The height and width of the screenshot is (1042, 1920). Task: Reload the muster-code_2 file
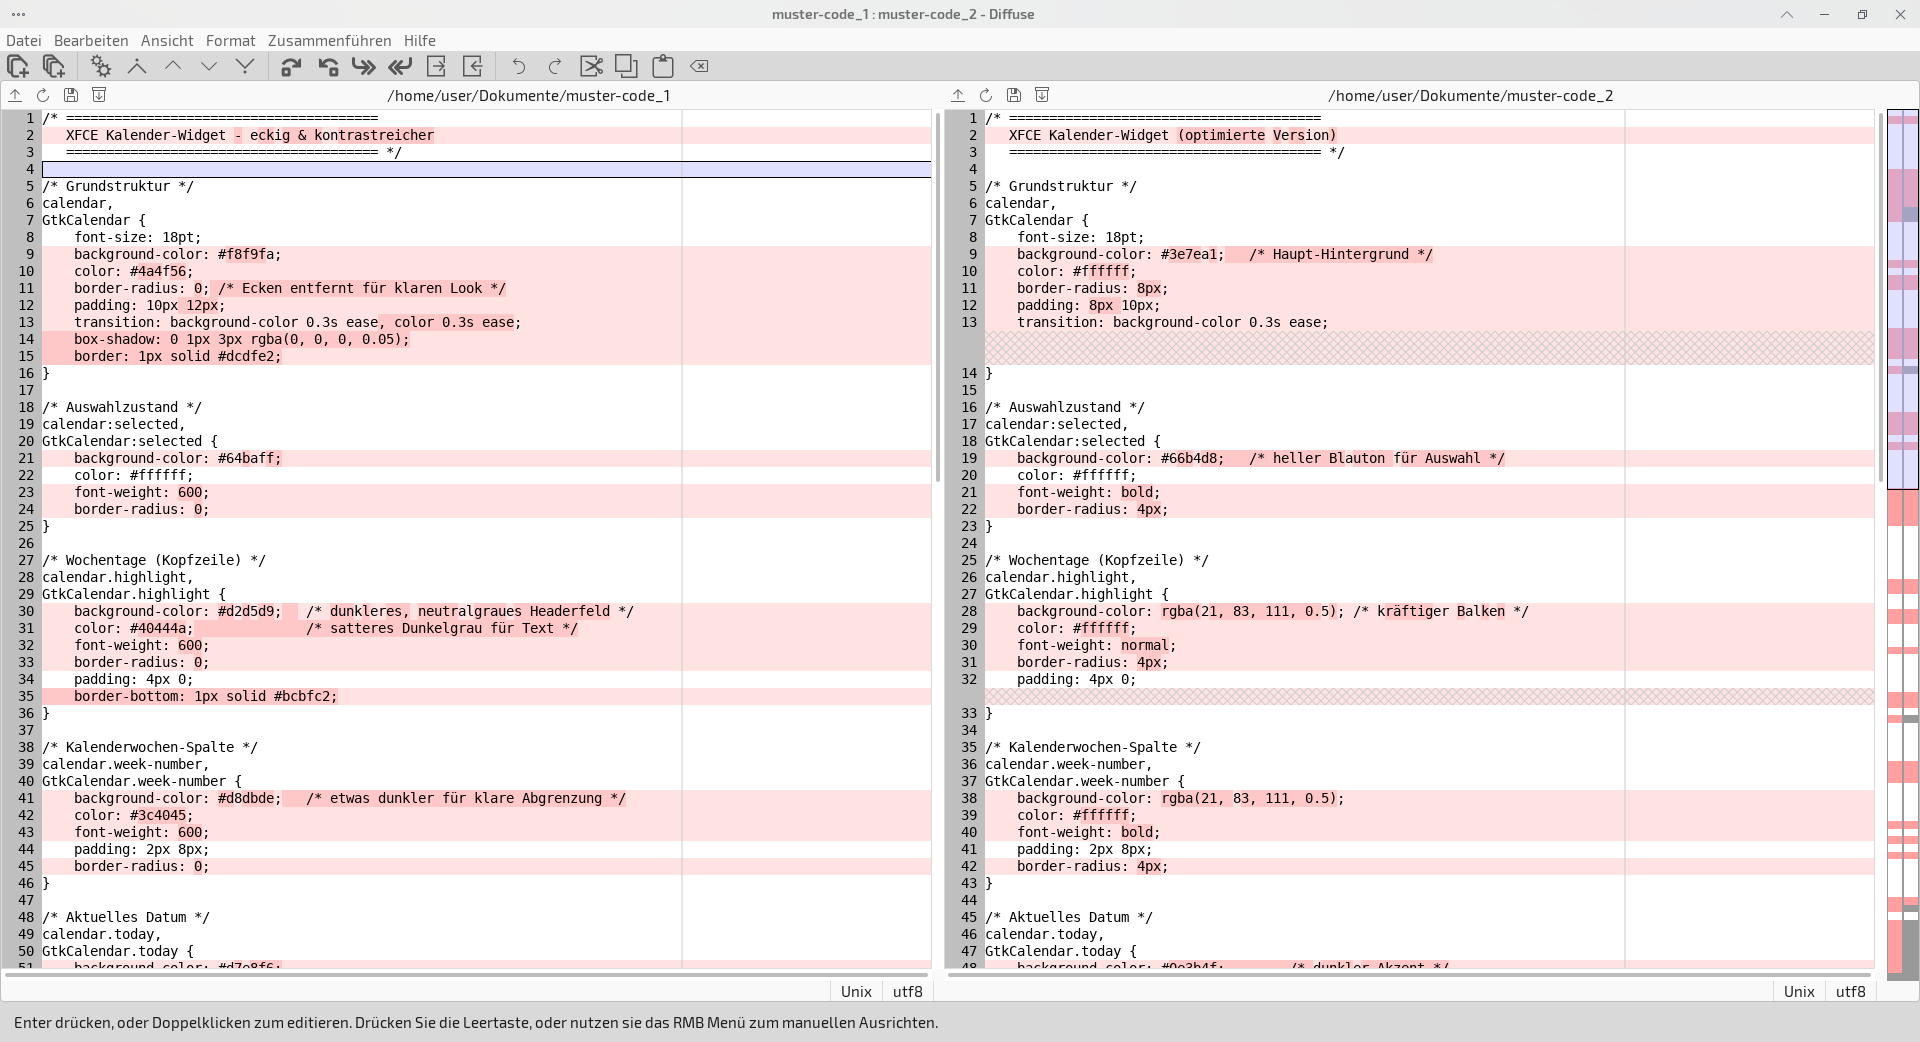pos(986,95)
